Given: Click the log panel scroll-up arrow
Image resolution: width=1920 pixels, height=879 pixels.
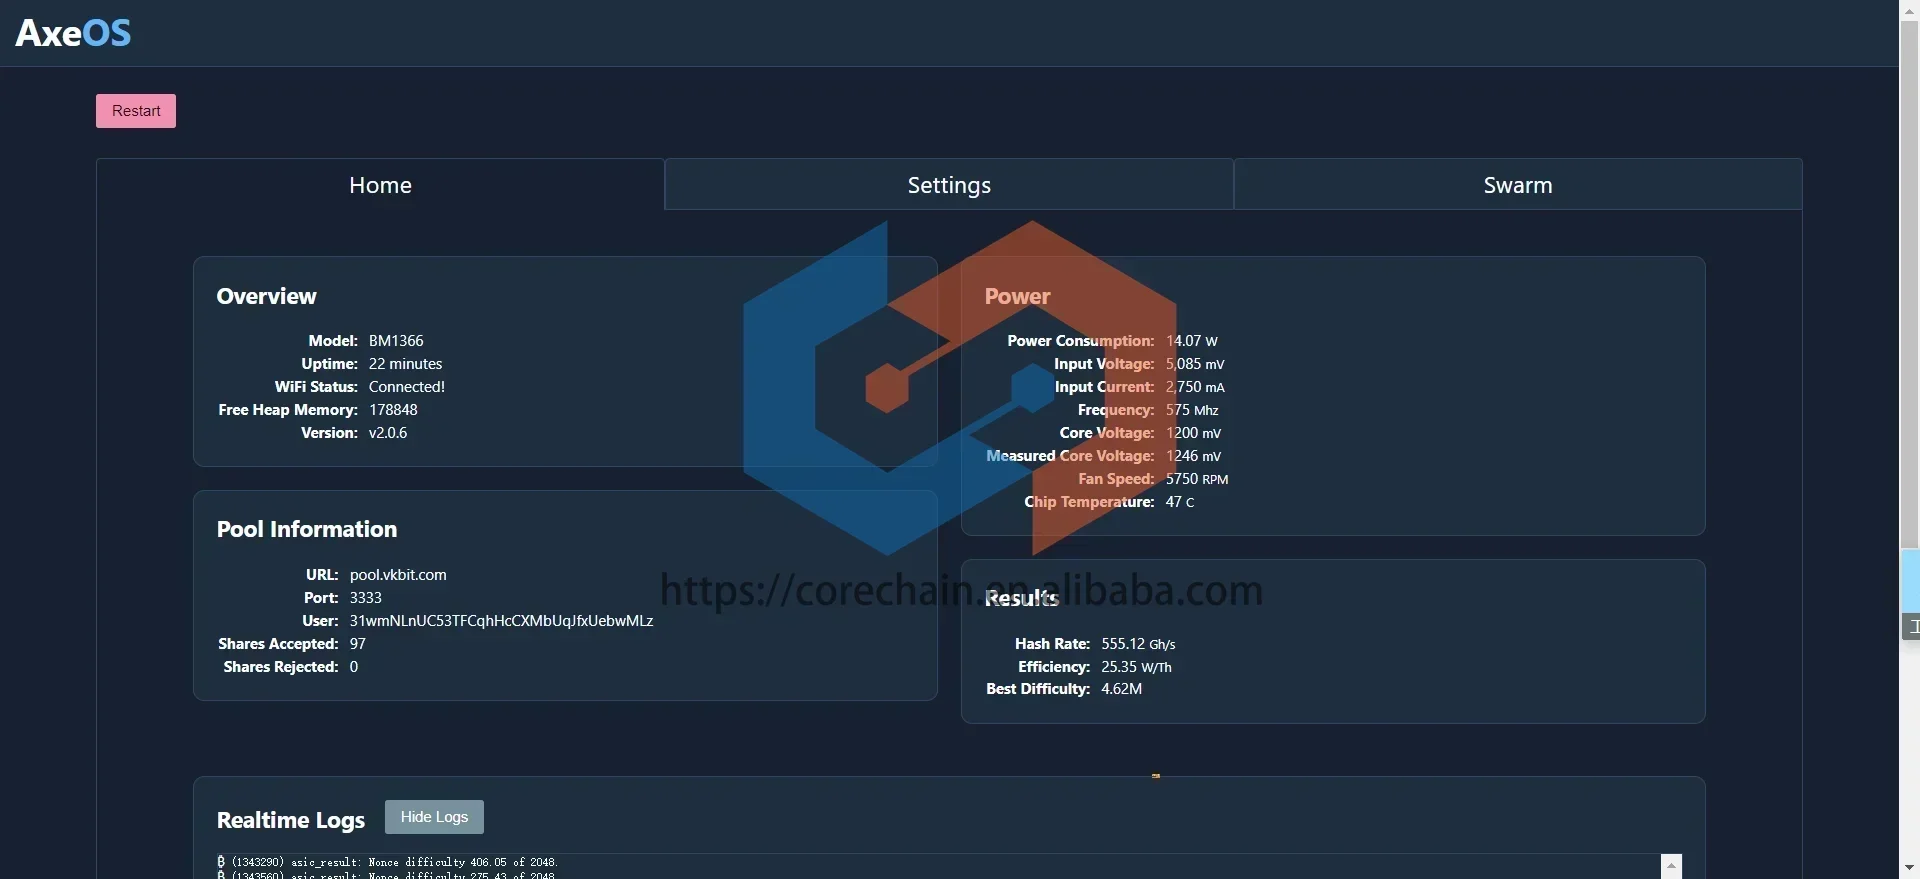Looking at the screenshot, I should tap(1671, 866).
